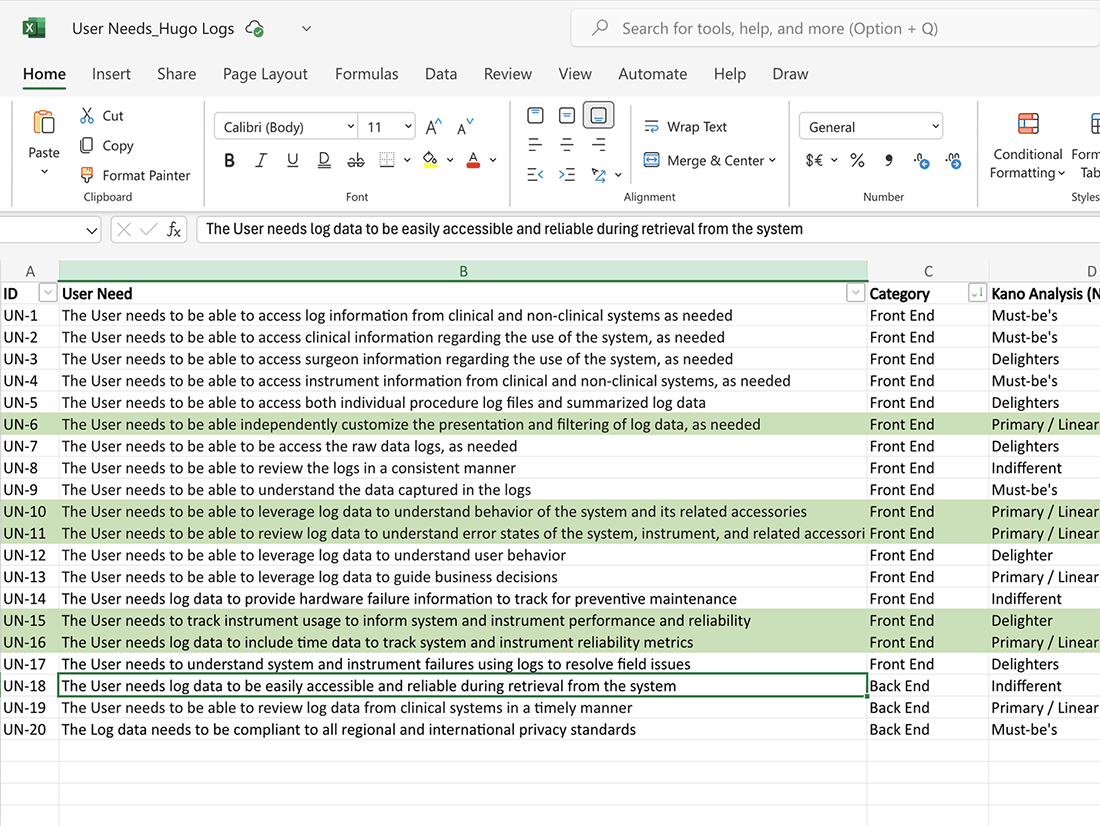The width and height of the screenshot is (1100, 826).
Task: Toggle Bold formatting
Action: [x=229, y=160]
